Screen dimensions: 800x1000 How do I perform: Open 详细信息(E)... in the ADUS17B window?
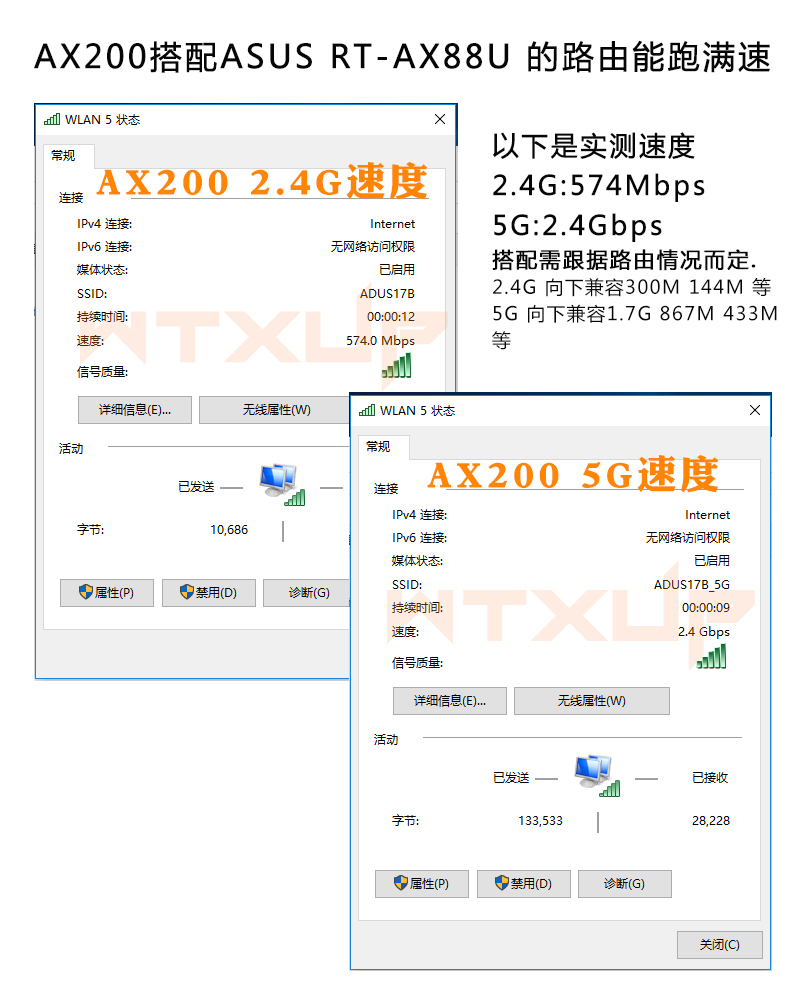[135, 410]
